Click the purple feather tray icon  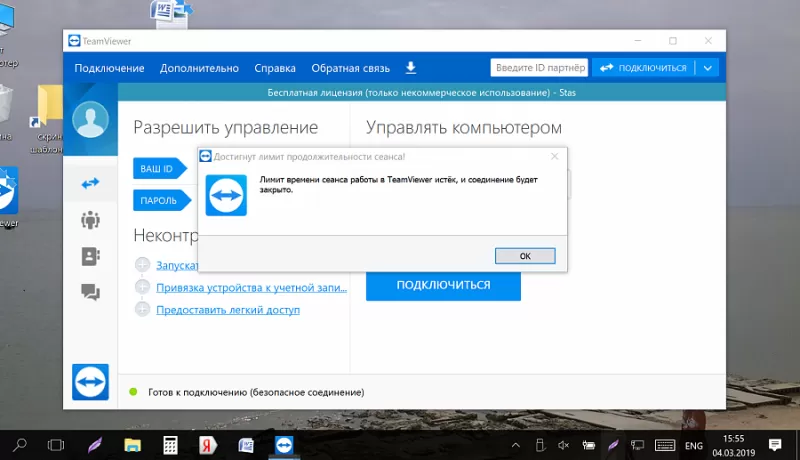pos(613,445)
